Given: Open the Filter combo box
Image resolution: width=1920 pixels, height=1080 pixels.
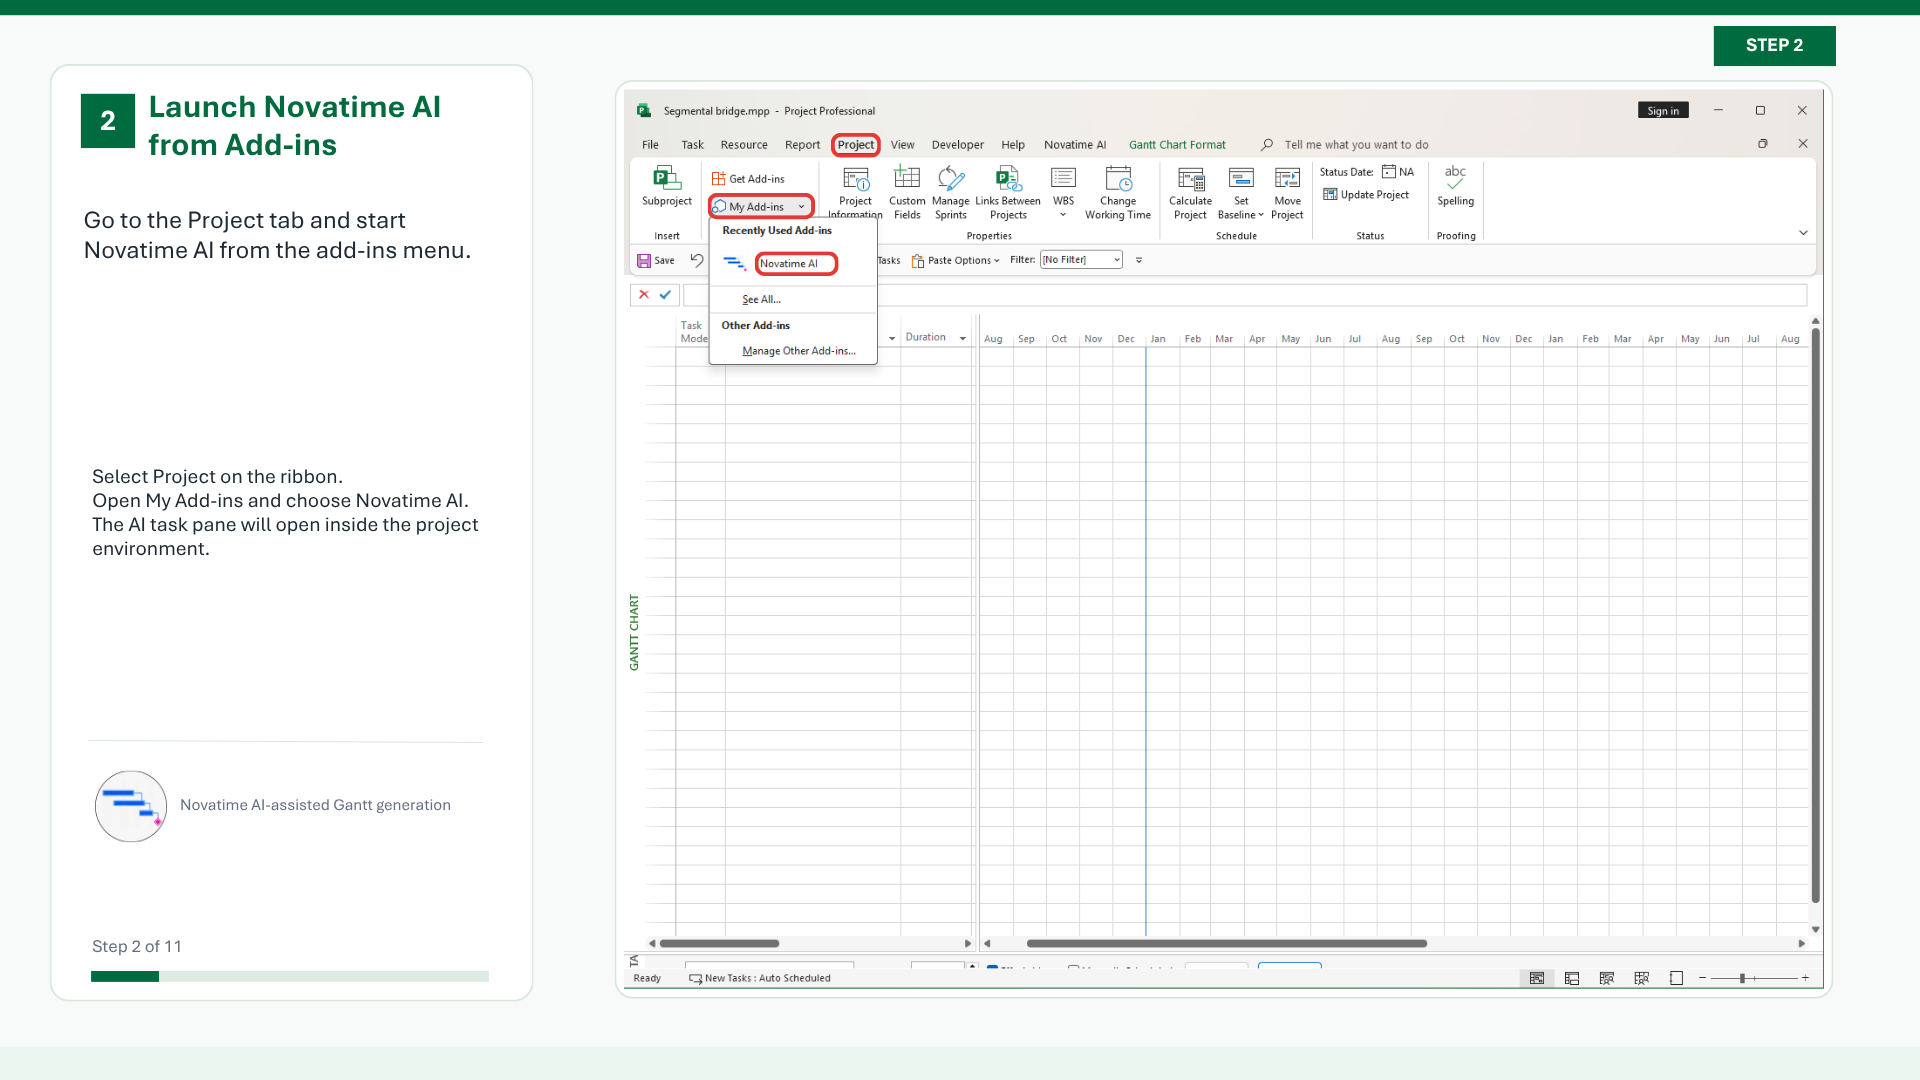Looking at the screenshot, I should click(x=1081, y=260).
